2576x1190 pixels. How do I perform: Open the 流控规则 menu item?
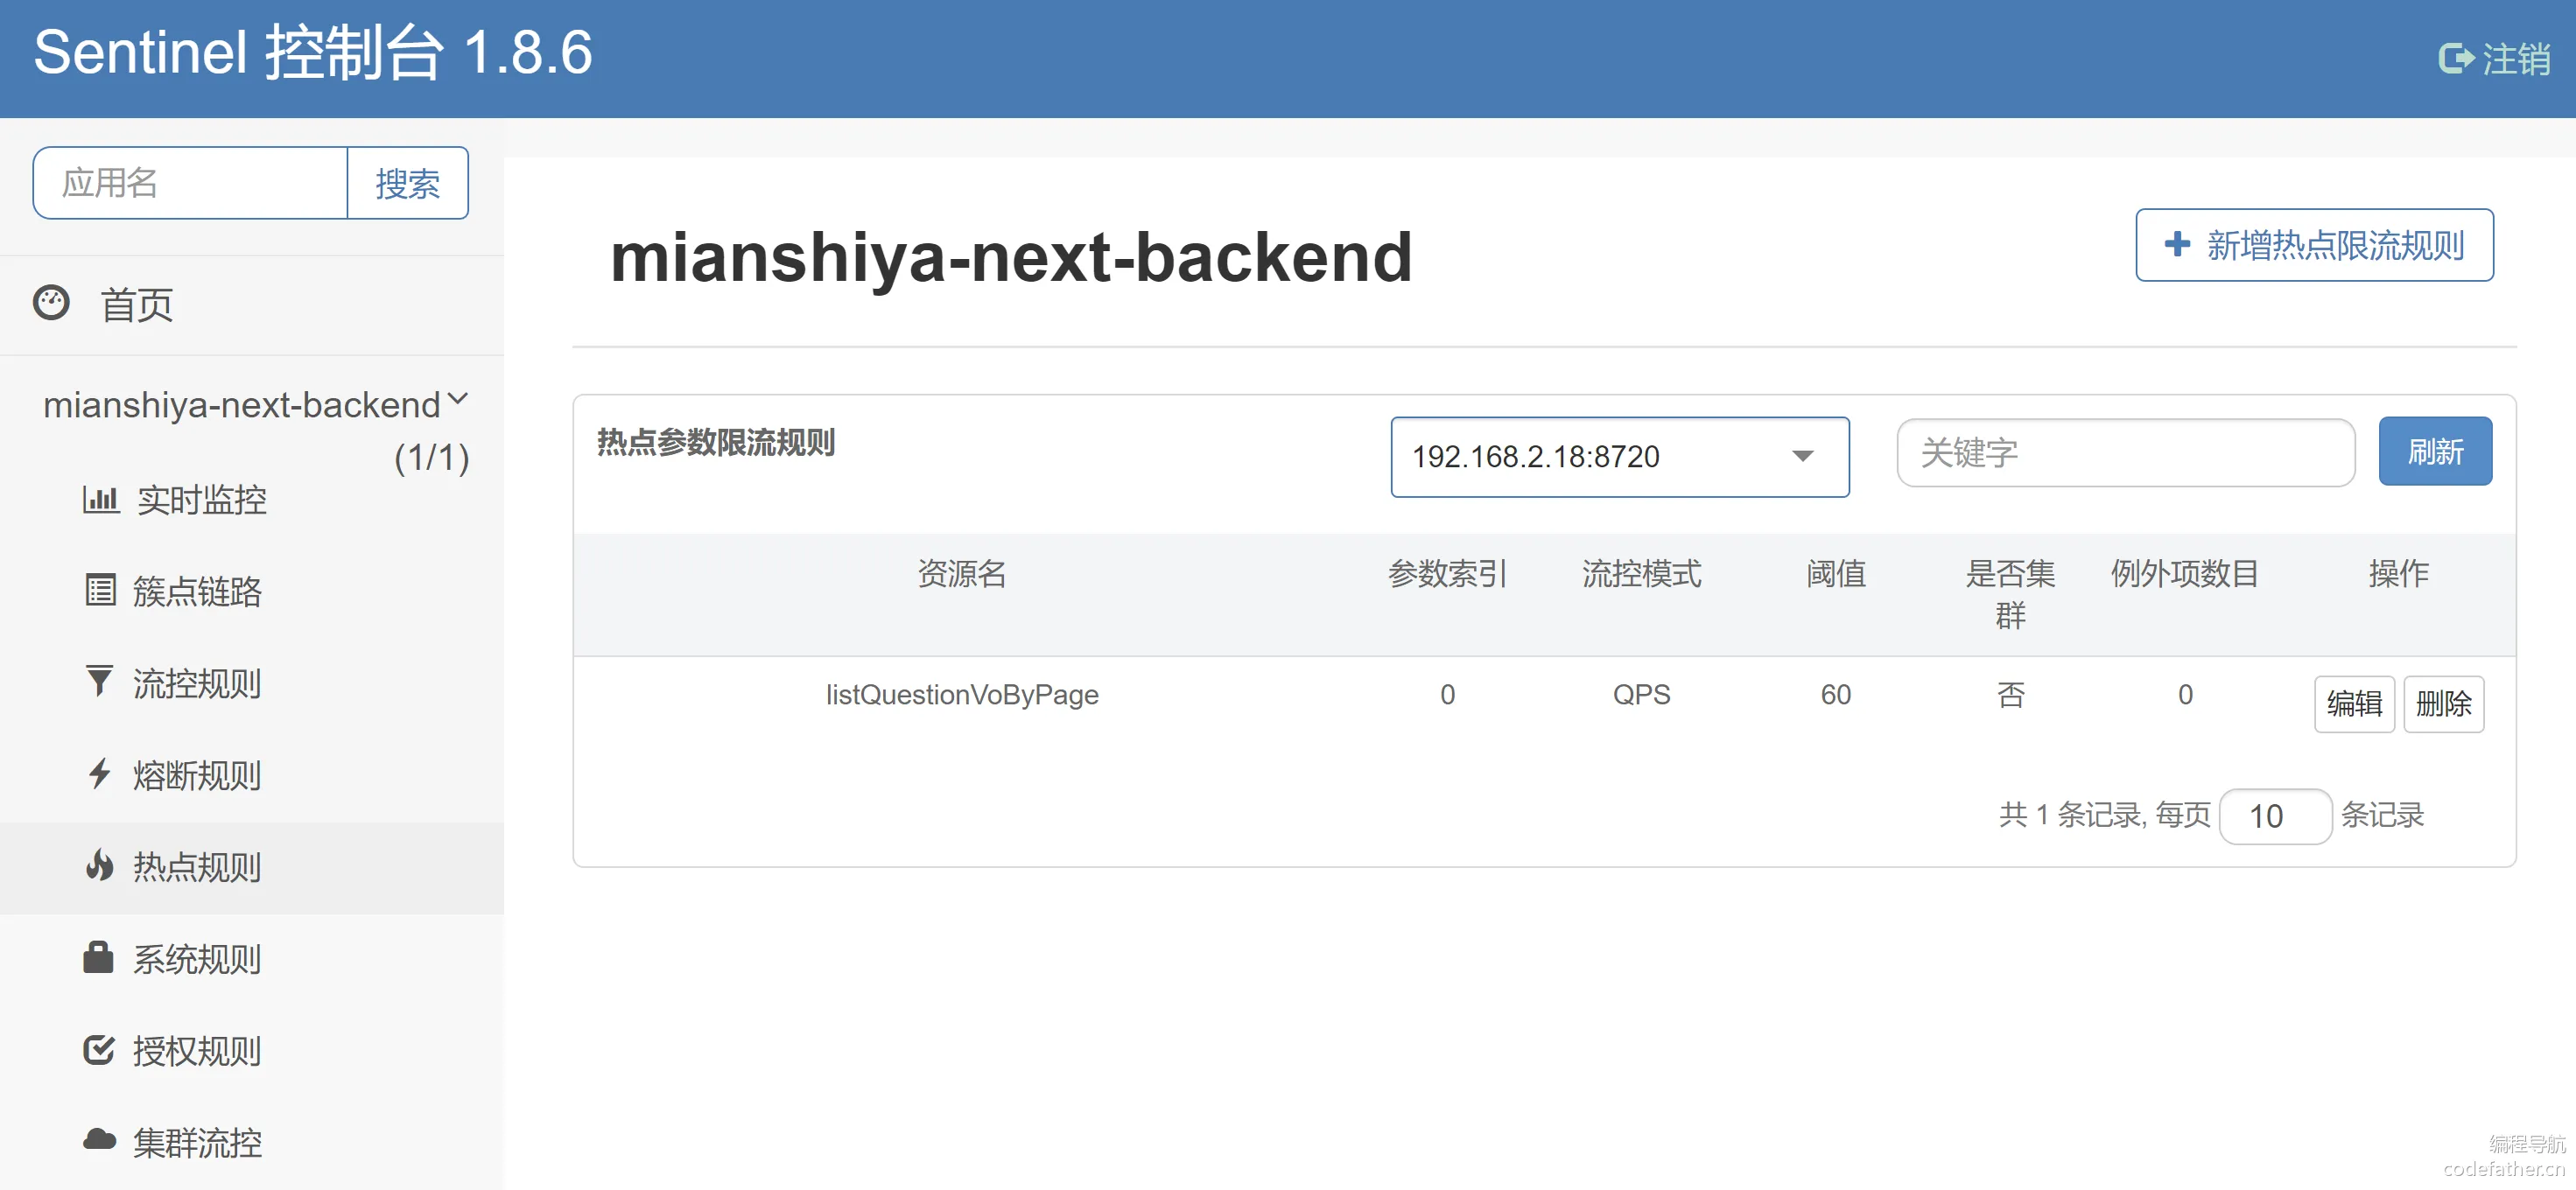pos(197,684)
